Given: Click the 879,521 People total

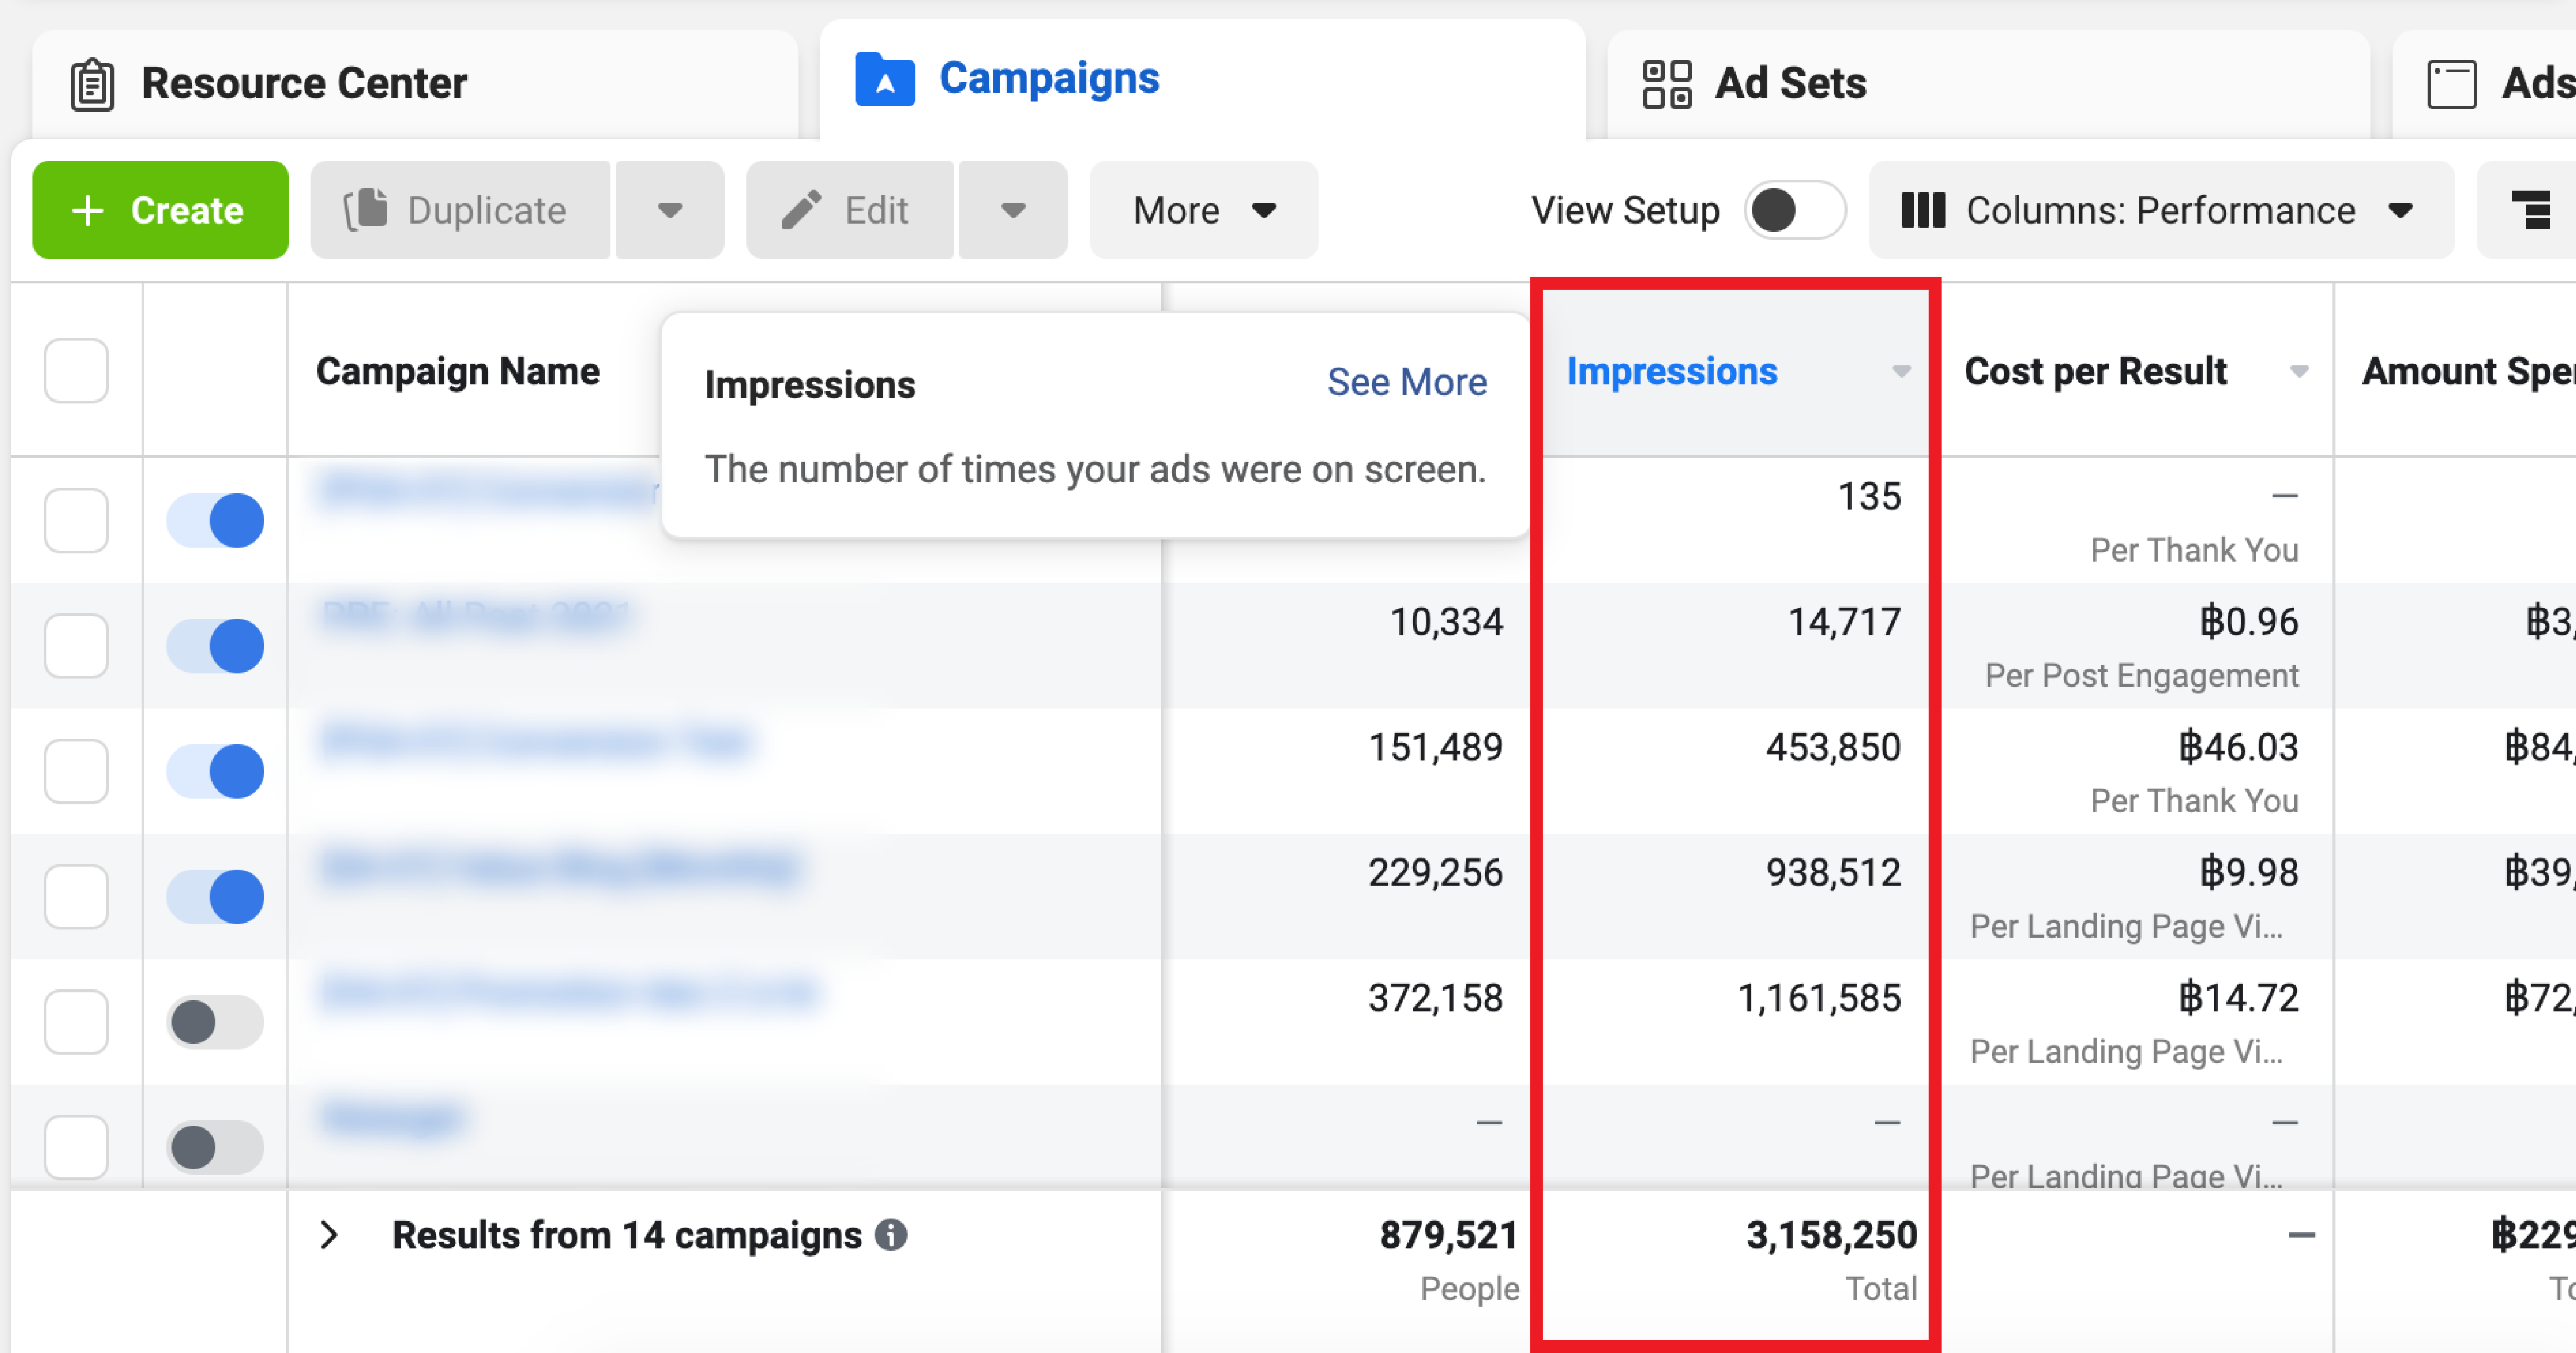Looking at the screenshot, I should [x=1449, y=1235].
